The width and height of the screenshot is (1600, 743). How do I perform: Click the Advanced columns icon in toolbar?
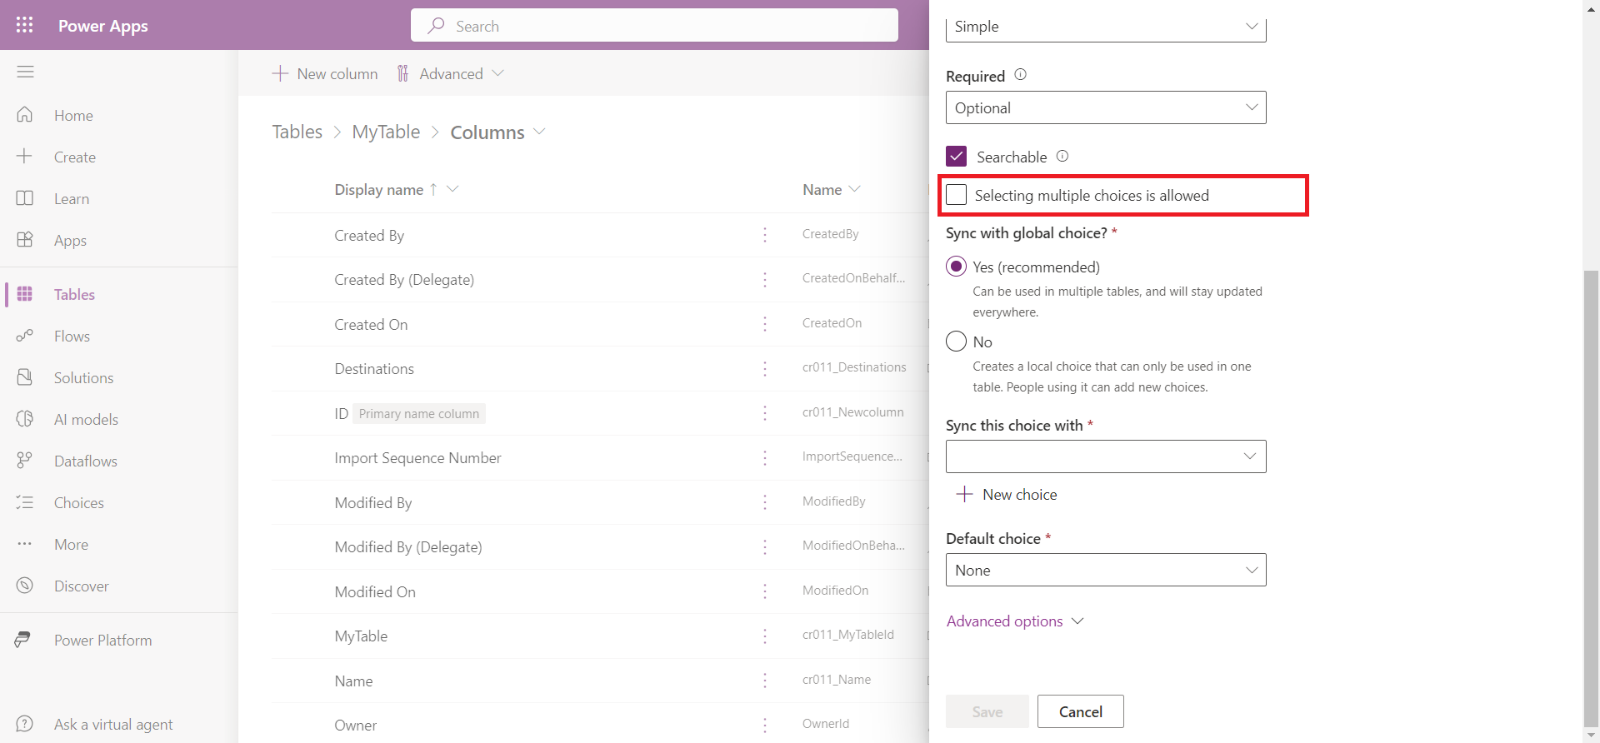pyautogui.click(x=403, y=73)
